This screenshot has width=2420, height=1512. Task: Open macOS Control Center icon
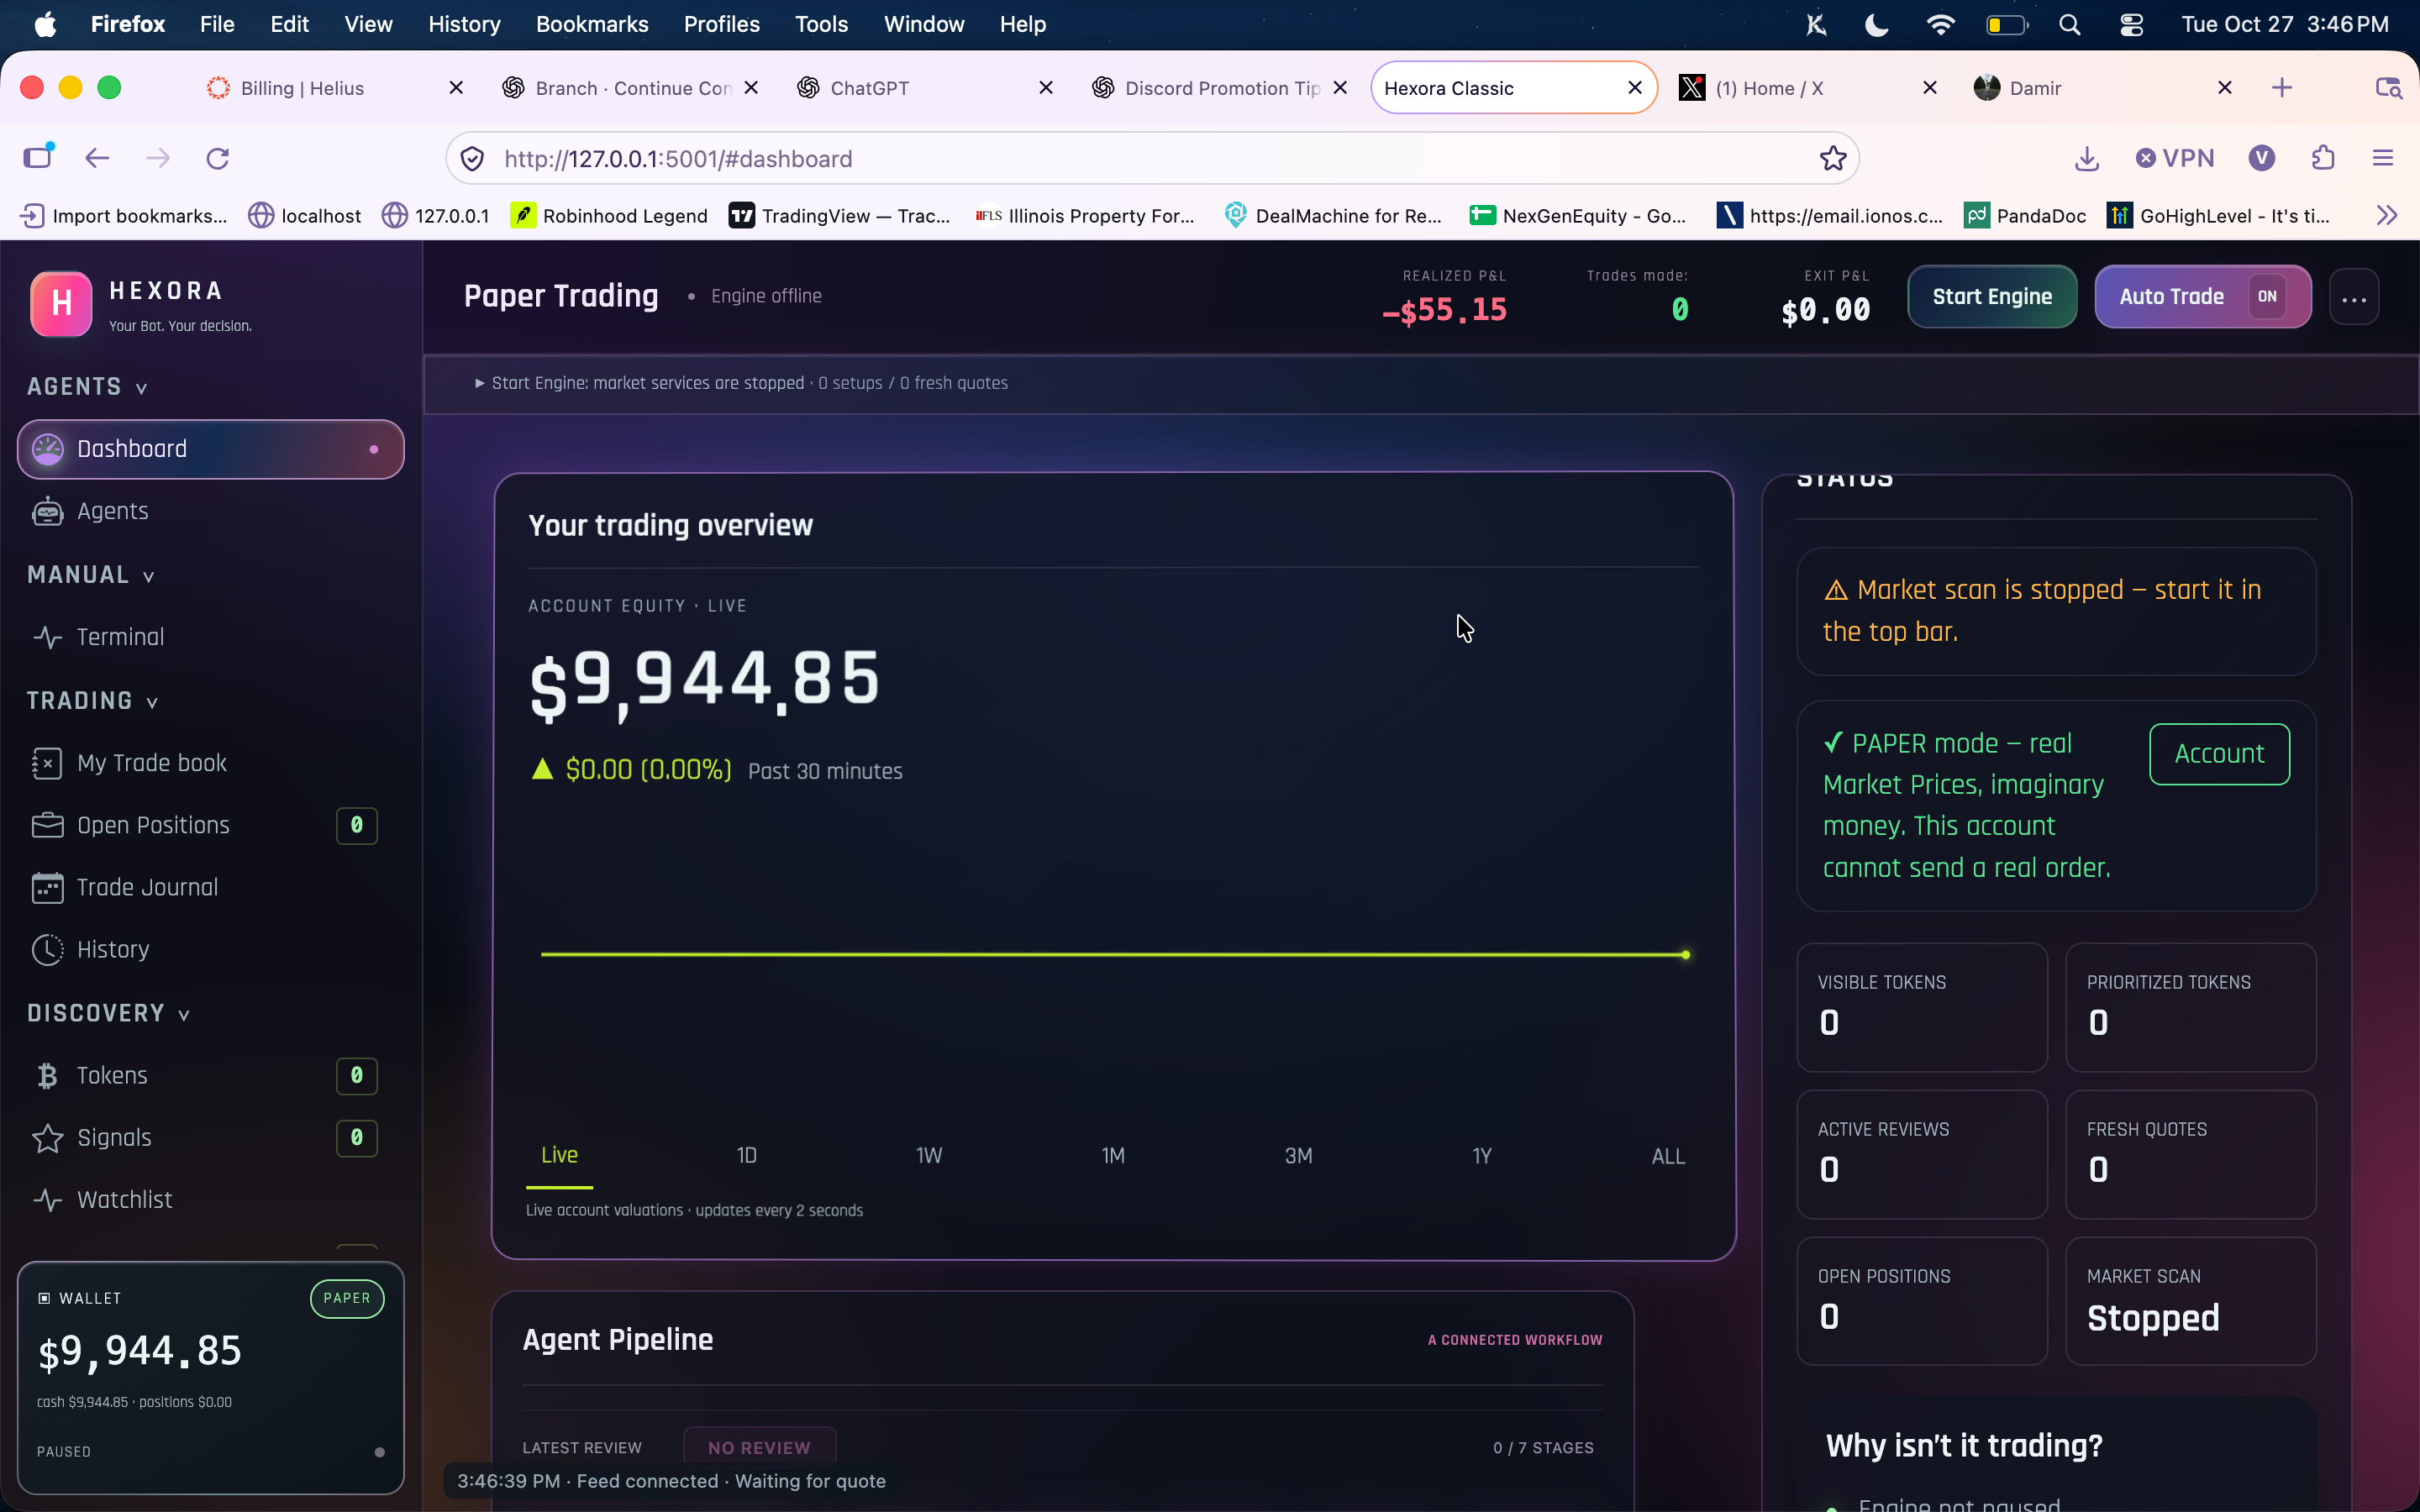point(2130,24)
